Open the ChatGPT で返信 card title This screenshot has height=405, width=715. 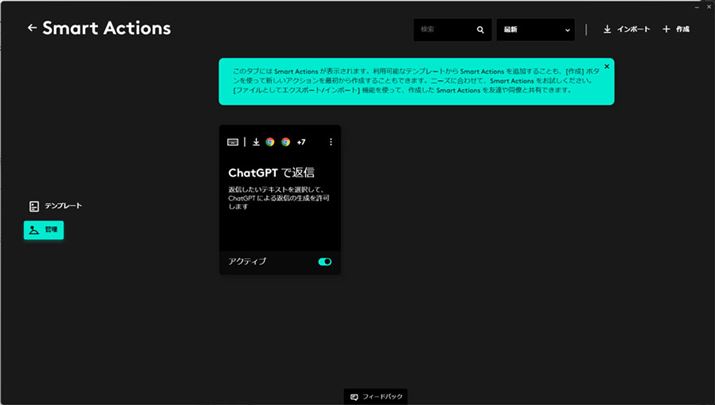pos(271,172)
